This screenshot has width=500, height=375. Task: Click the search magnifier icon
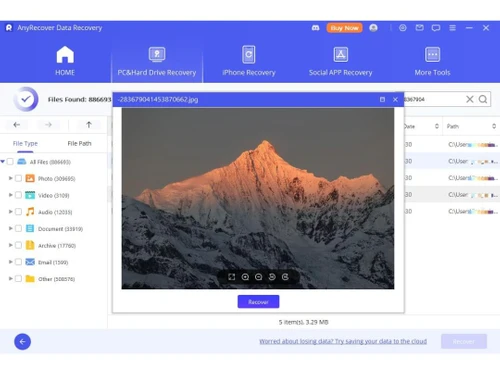point(483,99)
